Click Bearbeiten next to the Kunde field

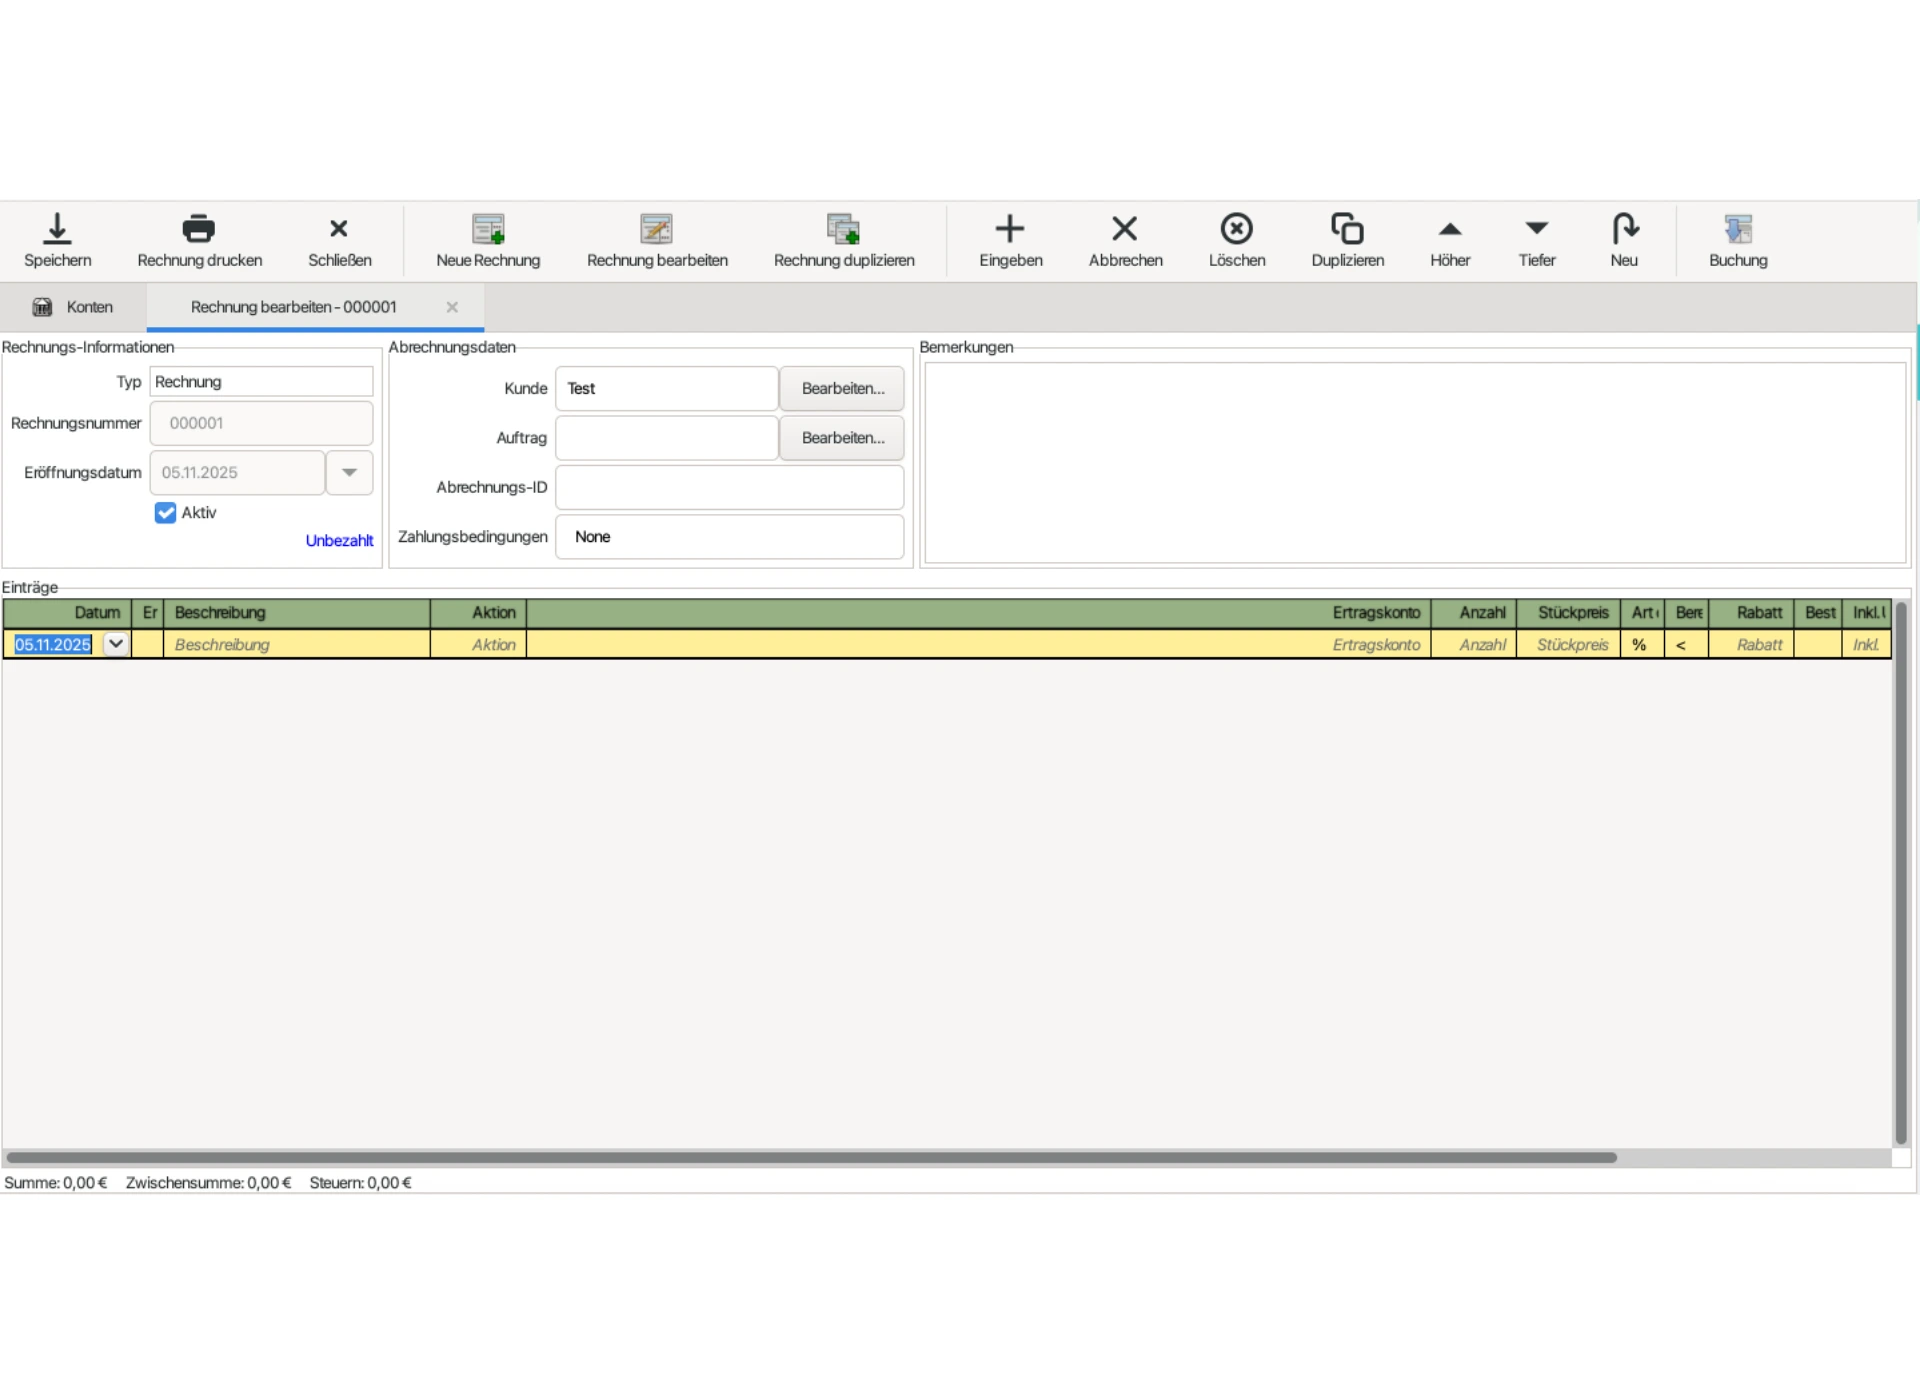840,388
